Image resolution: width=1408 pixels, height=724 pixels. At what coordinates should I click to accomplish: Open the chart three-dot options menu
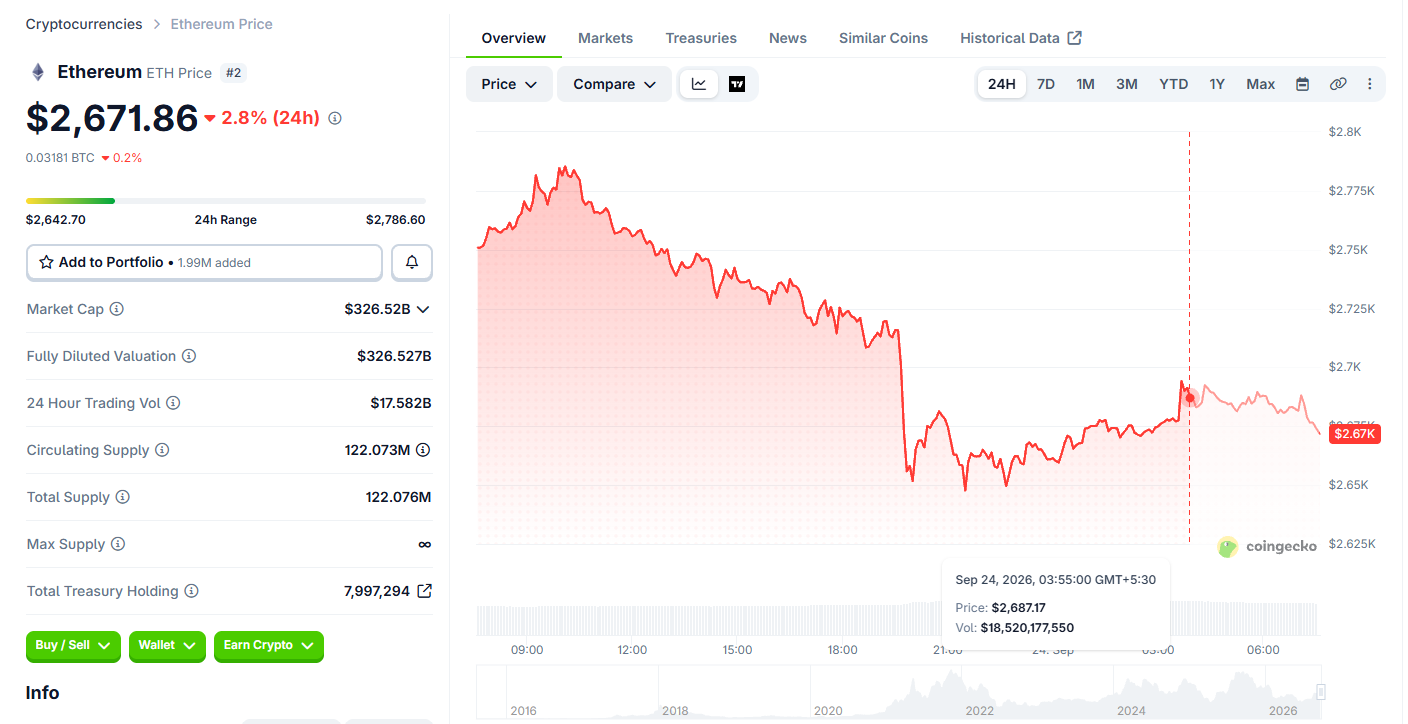(x=1370, y=84)
